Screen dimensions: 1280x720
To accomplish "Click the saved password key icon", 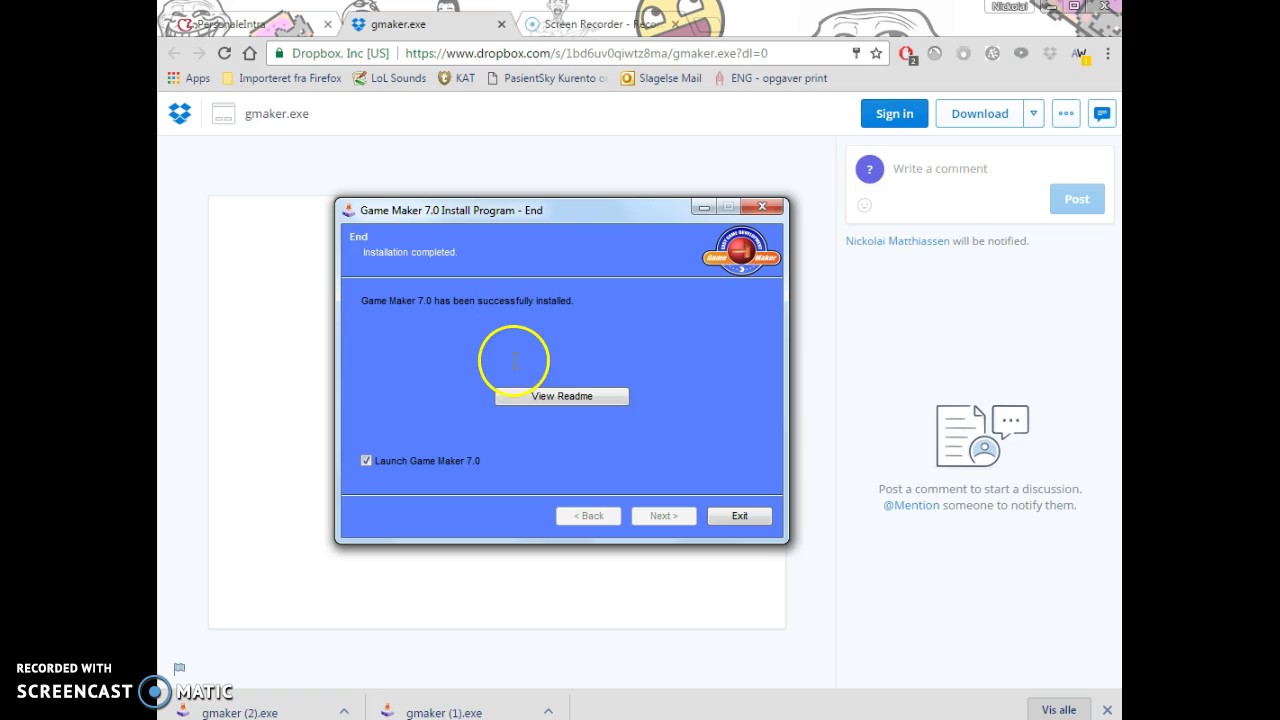I will coord(856,53).
